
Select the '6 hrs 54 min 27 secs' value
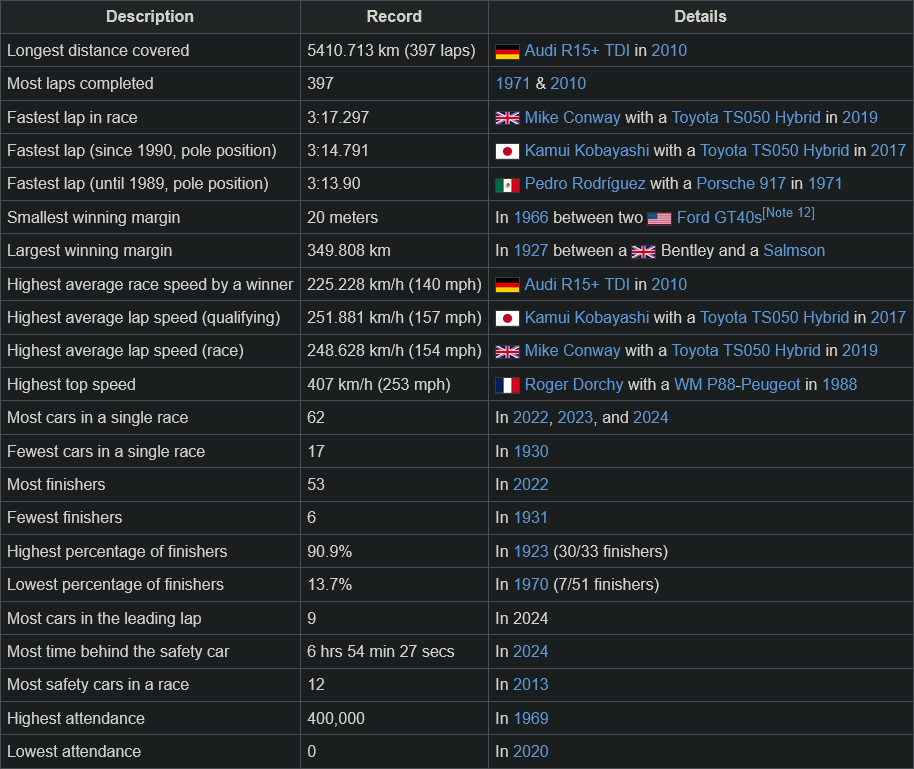tap(381, 652)
